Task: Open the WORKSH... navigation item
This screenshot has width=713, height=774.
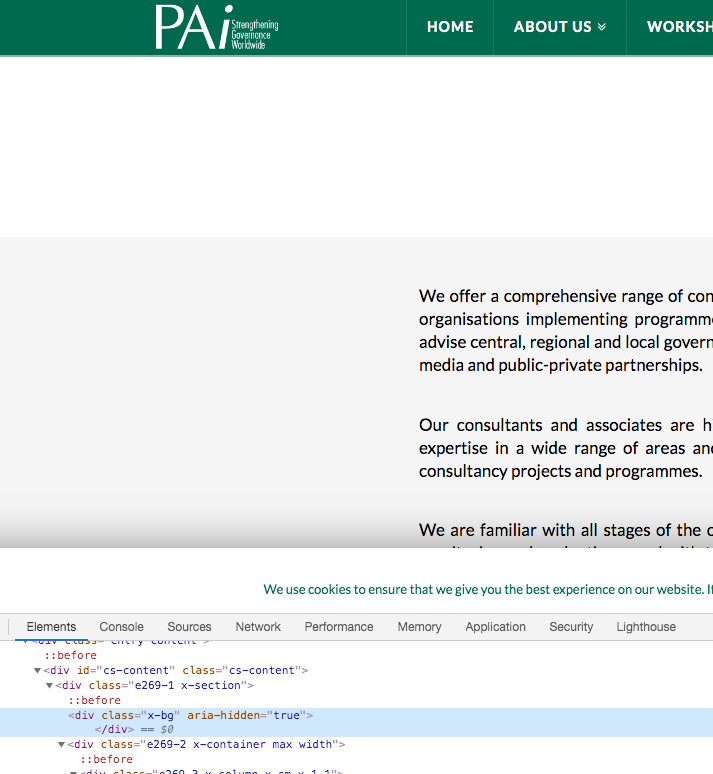Action: click(x=680, y=27)
